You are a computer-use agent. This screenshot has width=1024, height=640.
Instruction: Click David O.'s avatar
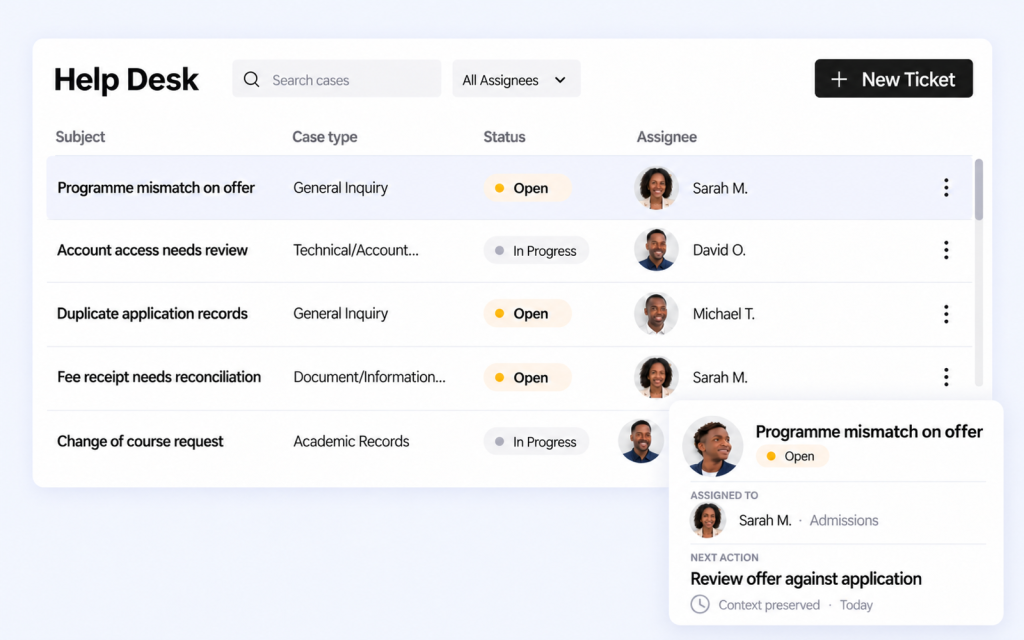click(656, 250)
